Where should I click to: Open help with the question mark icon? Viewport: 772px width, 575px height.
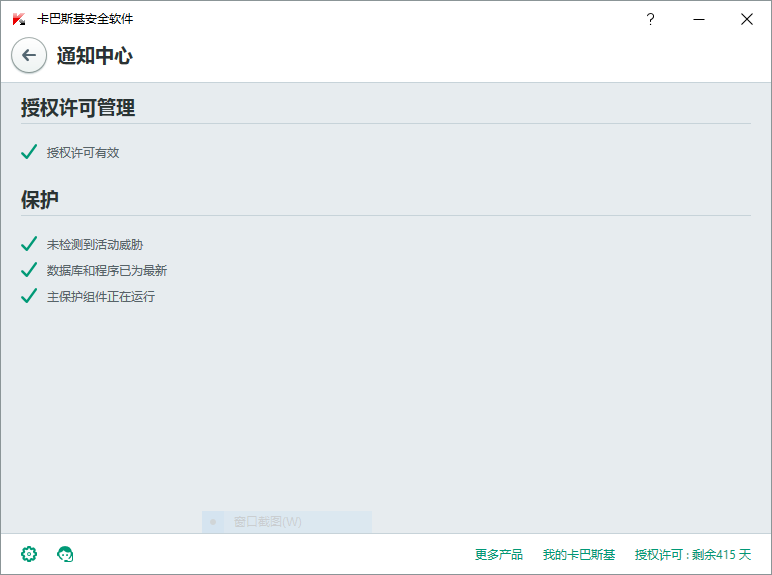point(650,19)
